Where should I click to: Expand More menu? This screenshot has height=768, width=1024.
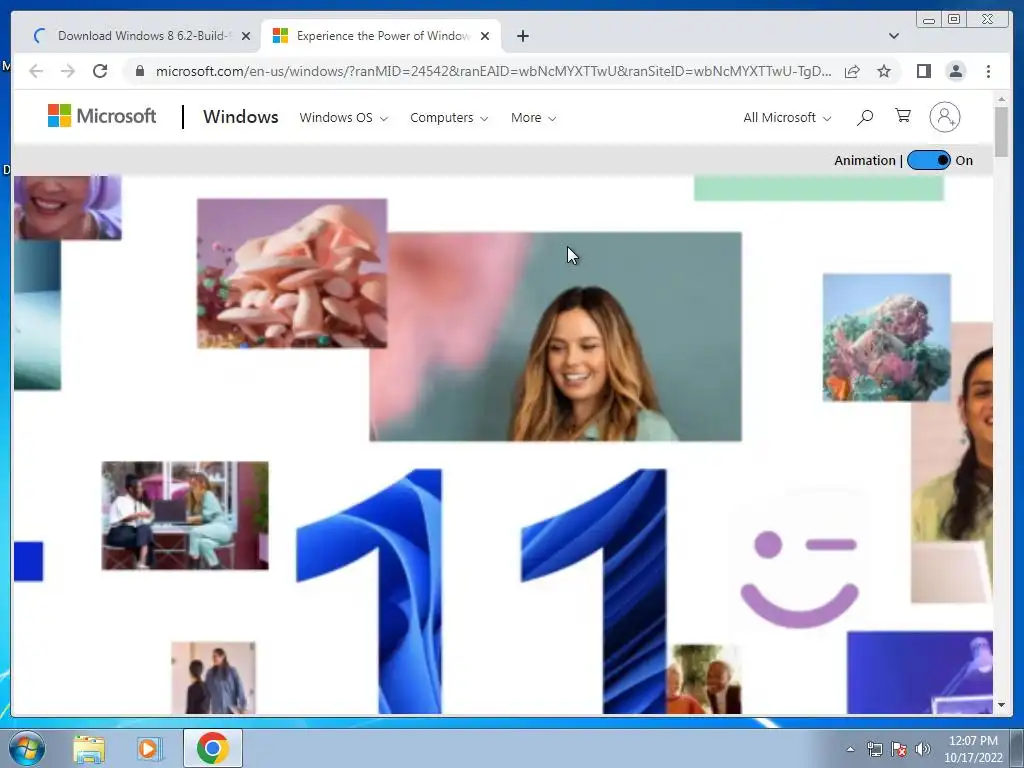[x=533, y=118]
